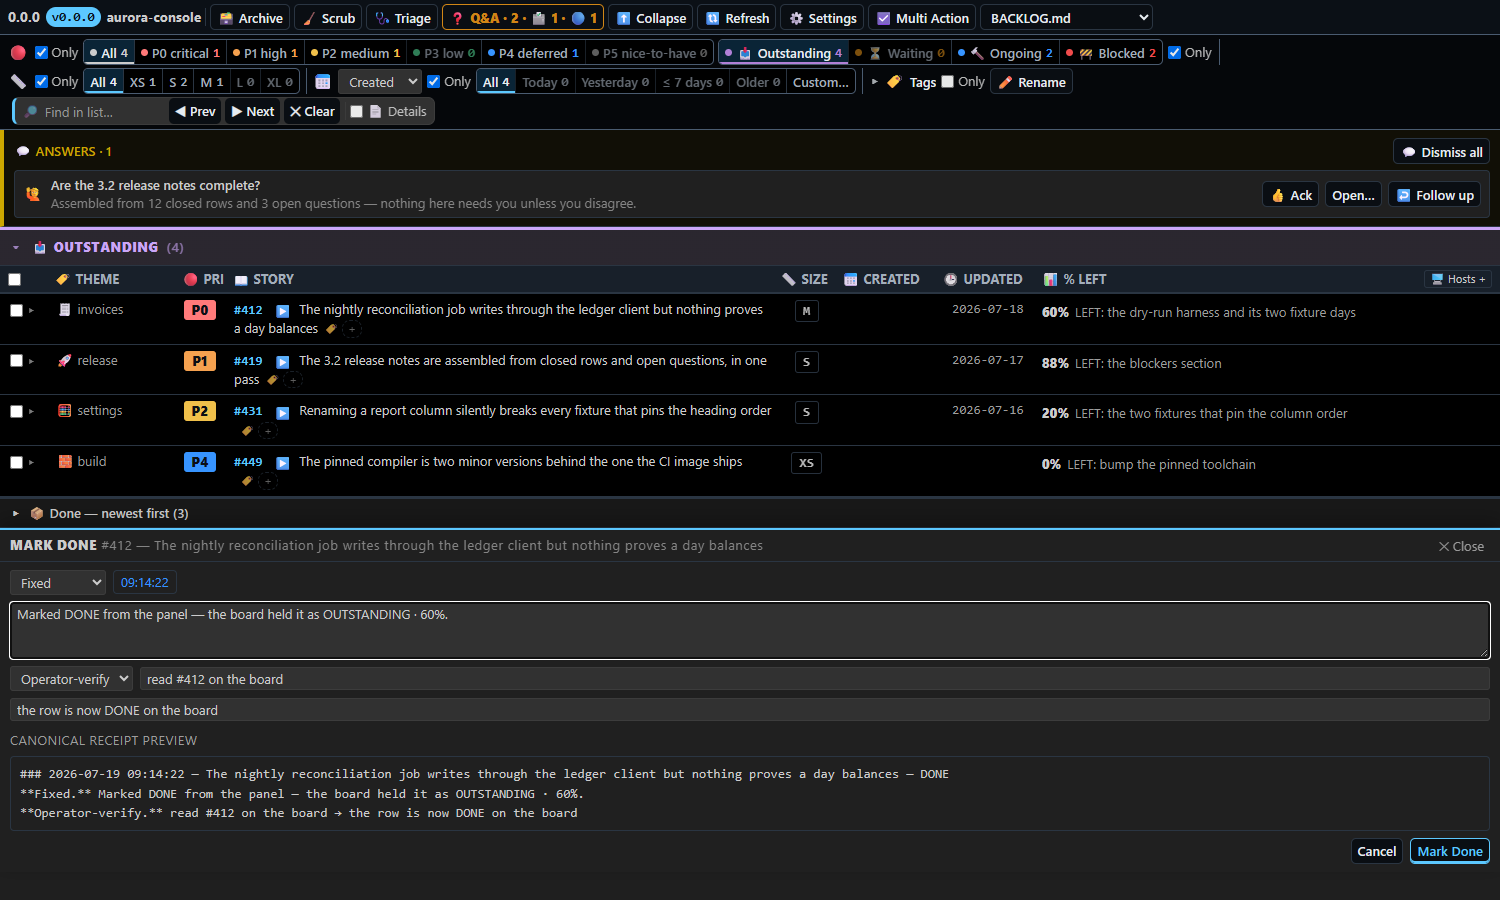This screenshot has height=900, width=1500.
Task: Click the play icon on row #412
Action: click(282, 311)
